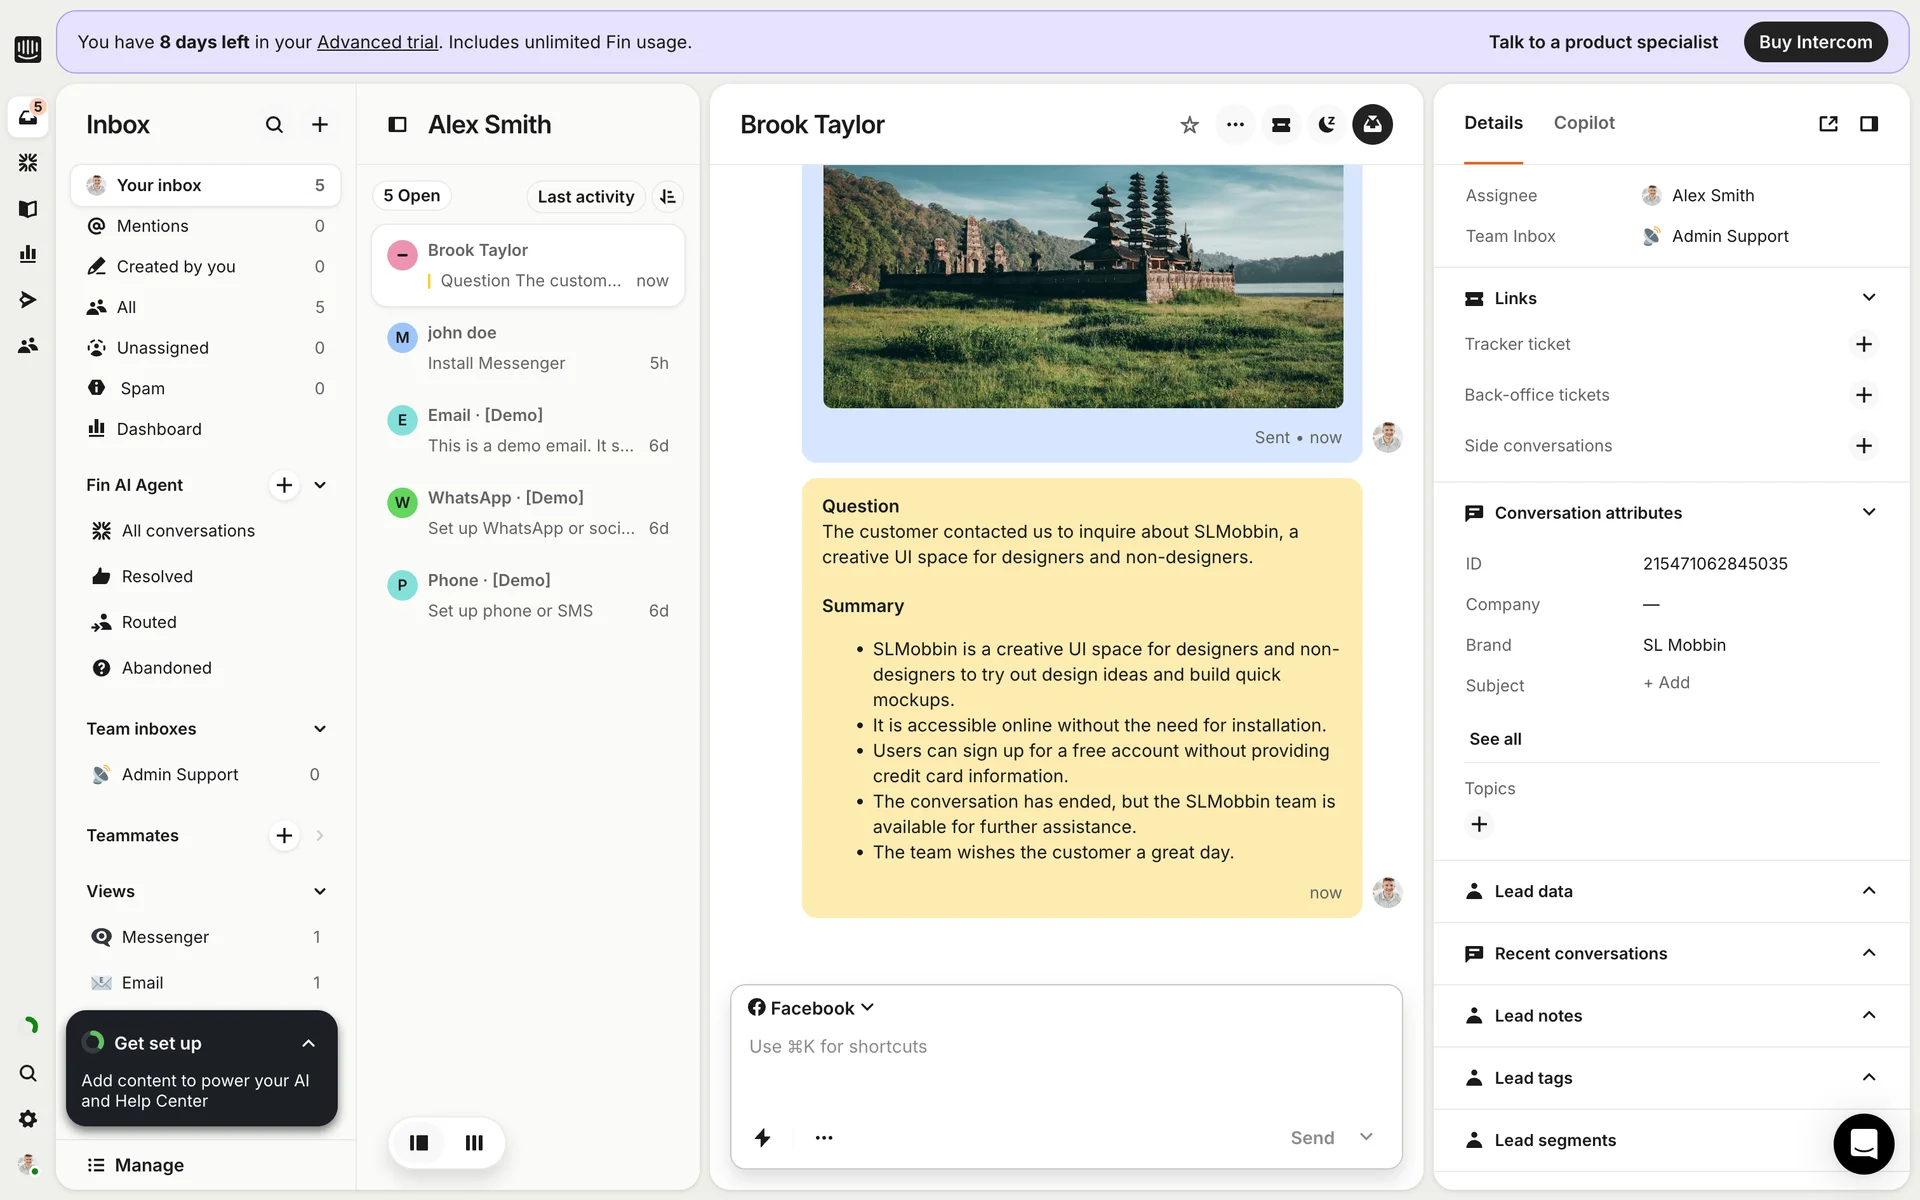Screen dimensions: 1920x1200
Task: Open the Intercom Messenger chat bubble
Action: pos(1863,1143)
